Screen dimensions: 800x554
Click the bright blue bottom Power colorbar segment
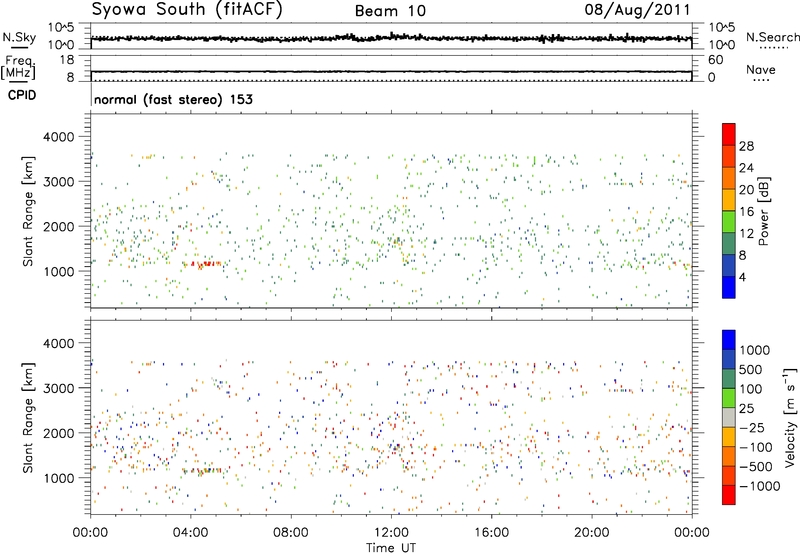(729, 287)
